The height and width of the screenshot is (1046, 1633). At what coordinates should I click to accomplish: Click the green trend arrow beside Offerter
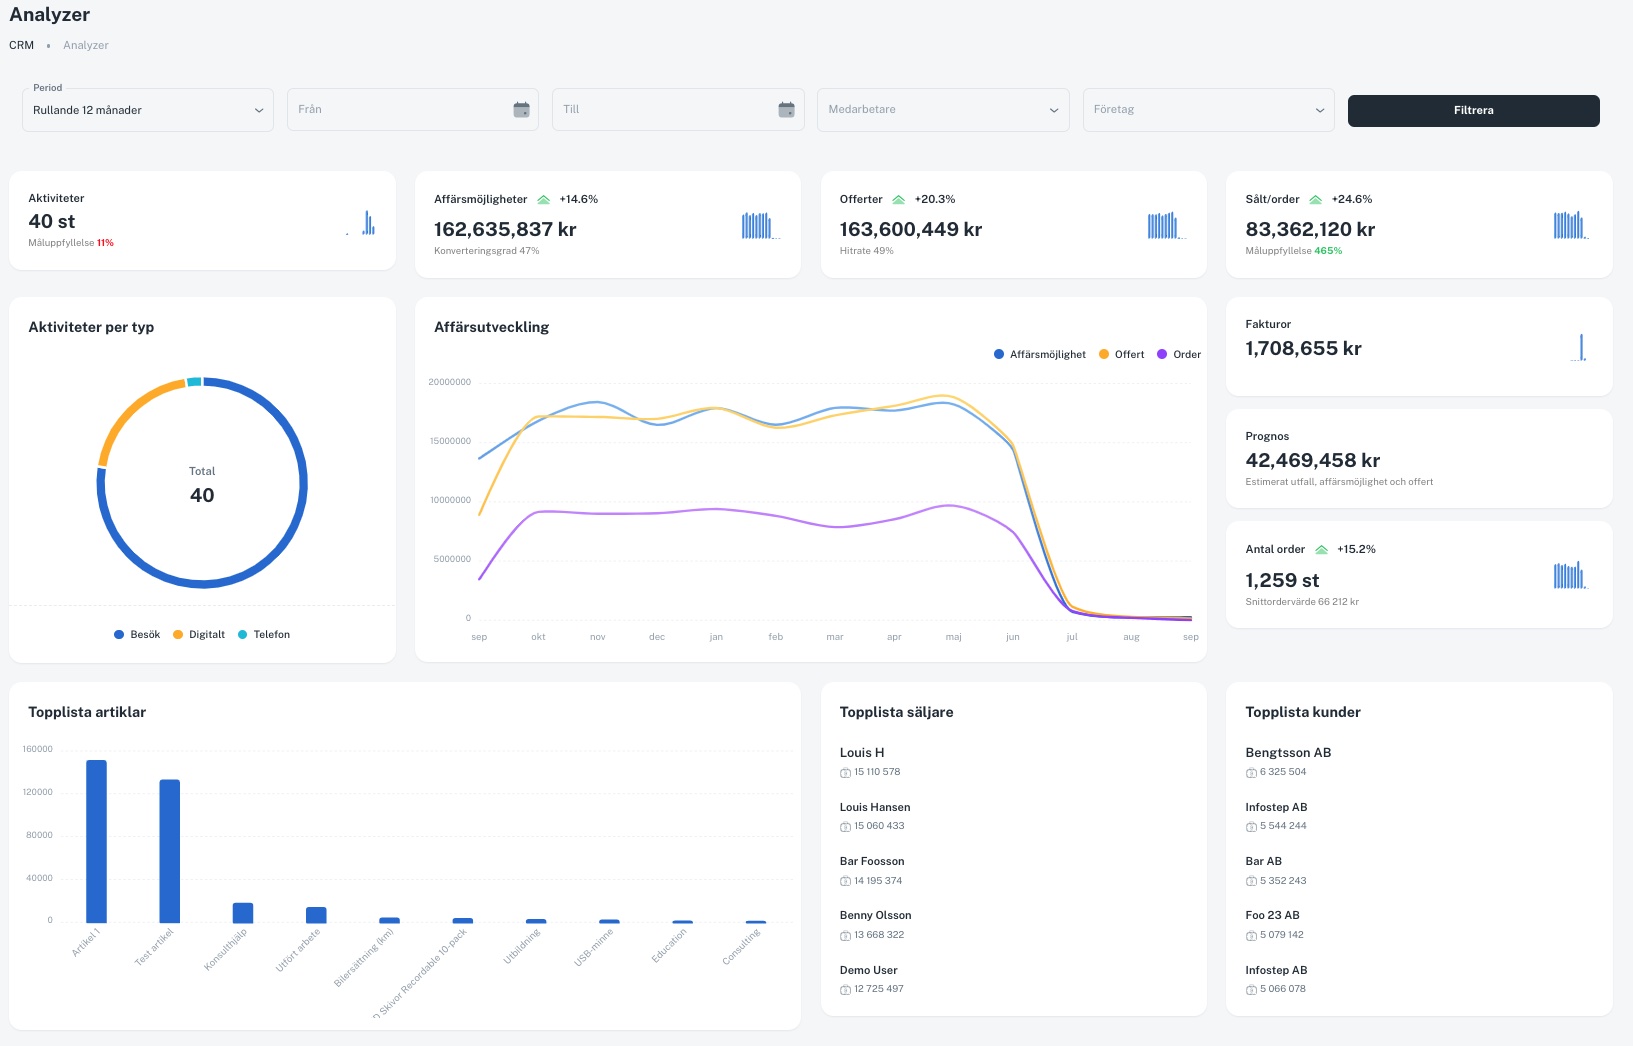click(x=898, y=200)
